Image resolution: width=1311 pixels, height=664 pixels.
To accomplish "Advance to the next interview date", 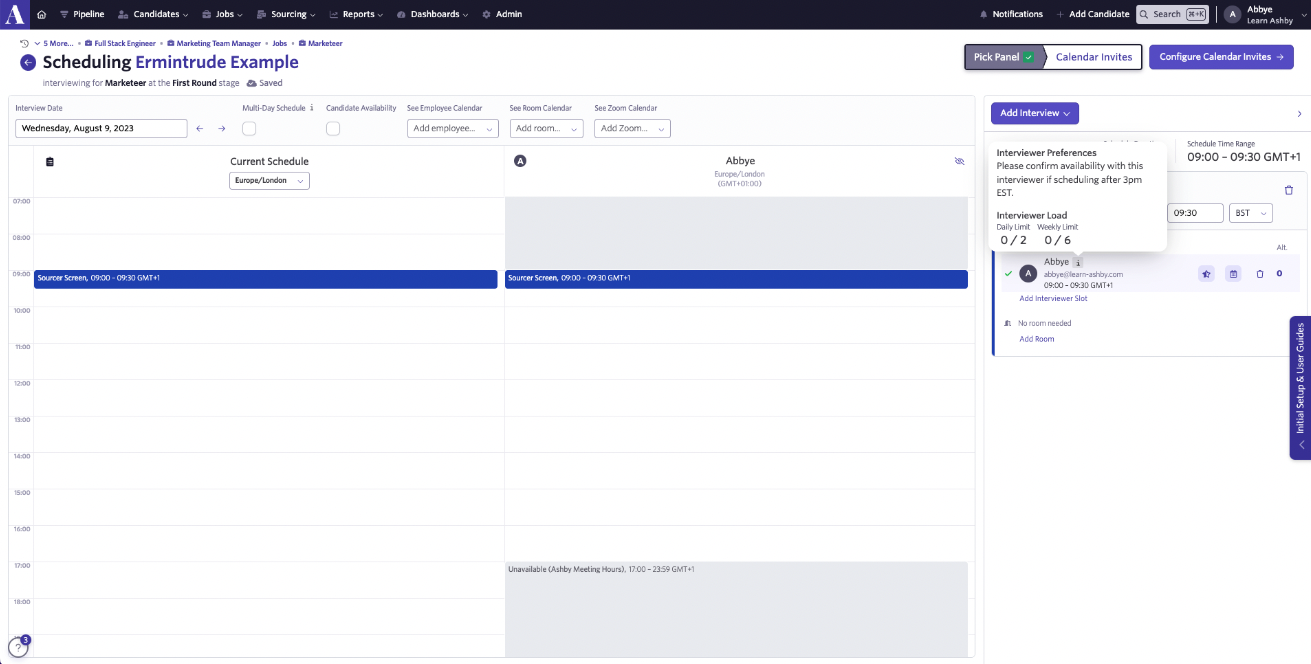I will click(x=222, y=129).
